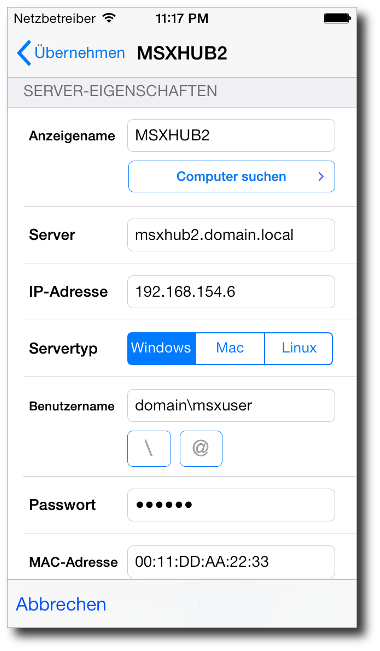380x651 pixels.
Task: Open Computer suchen
Action: coord(231,176)
